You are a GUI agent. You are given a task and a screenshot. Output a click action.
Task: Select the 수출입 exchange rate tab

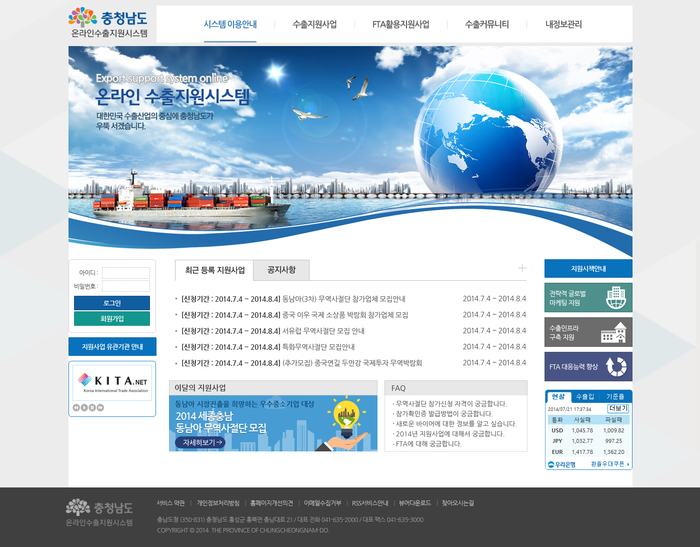(585, 397)
